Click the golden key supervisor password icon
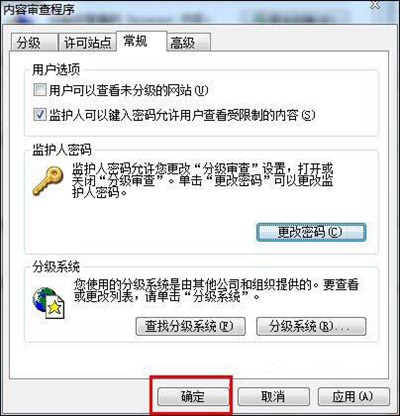Viewport: 400px width, 416px height. [48, 181]
